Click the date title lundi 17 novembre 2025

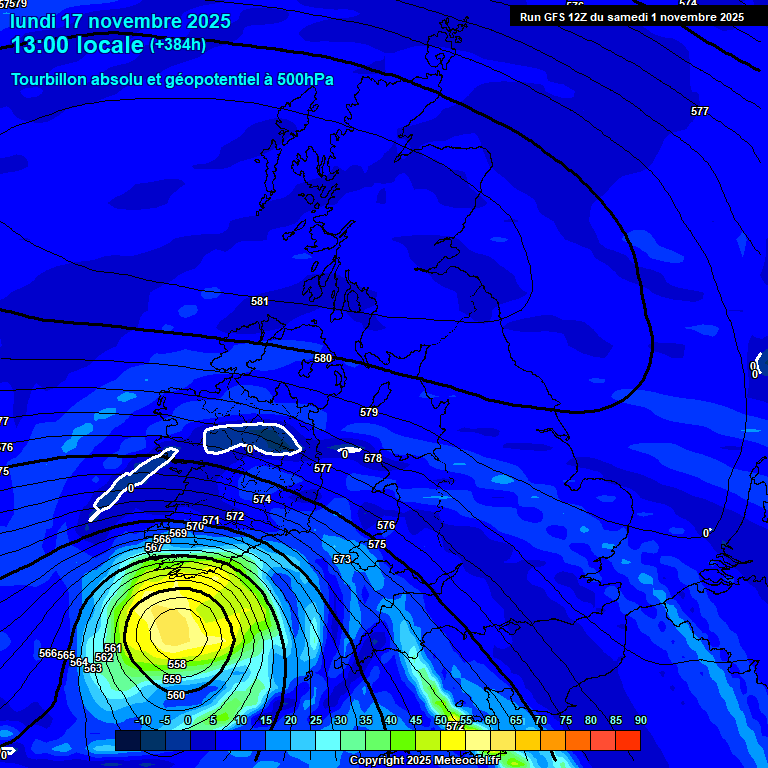pyautogui.click(x=120, y=21)
